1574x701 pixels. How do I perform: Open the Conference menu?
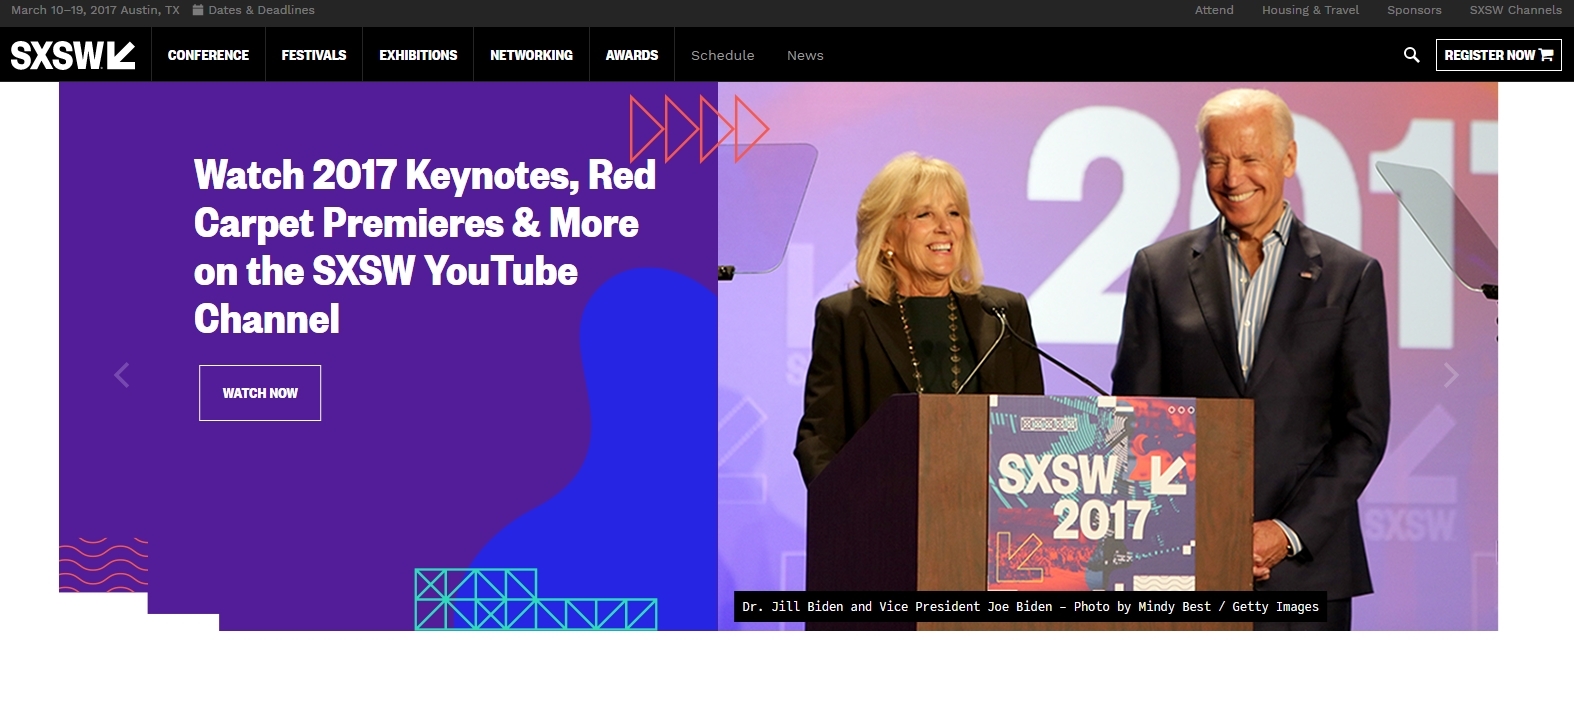tap(208, 55)
